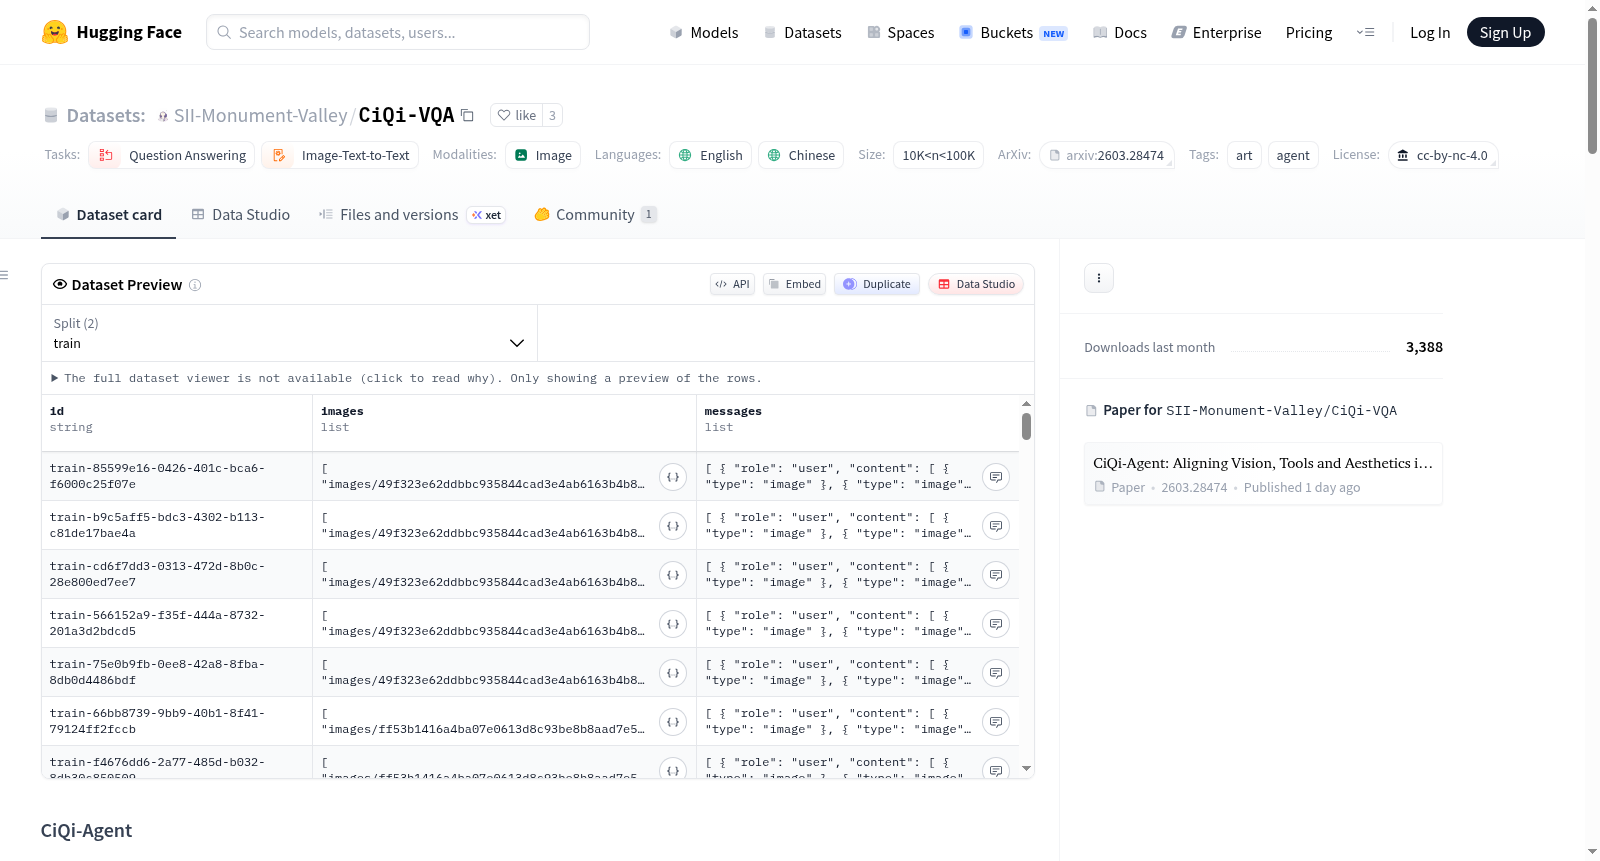Filter by Question Answering task tag
Screen dimensions: 1600x861
coord(171,155)
